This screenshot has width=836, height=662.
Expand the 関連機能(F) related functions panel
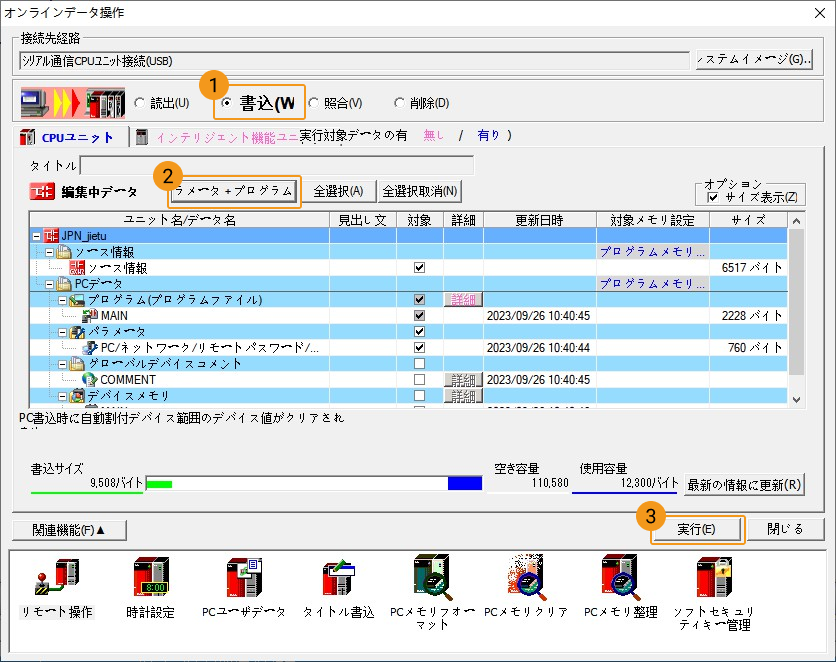pos(69,528)
